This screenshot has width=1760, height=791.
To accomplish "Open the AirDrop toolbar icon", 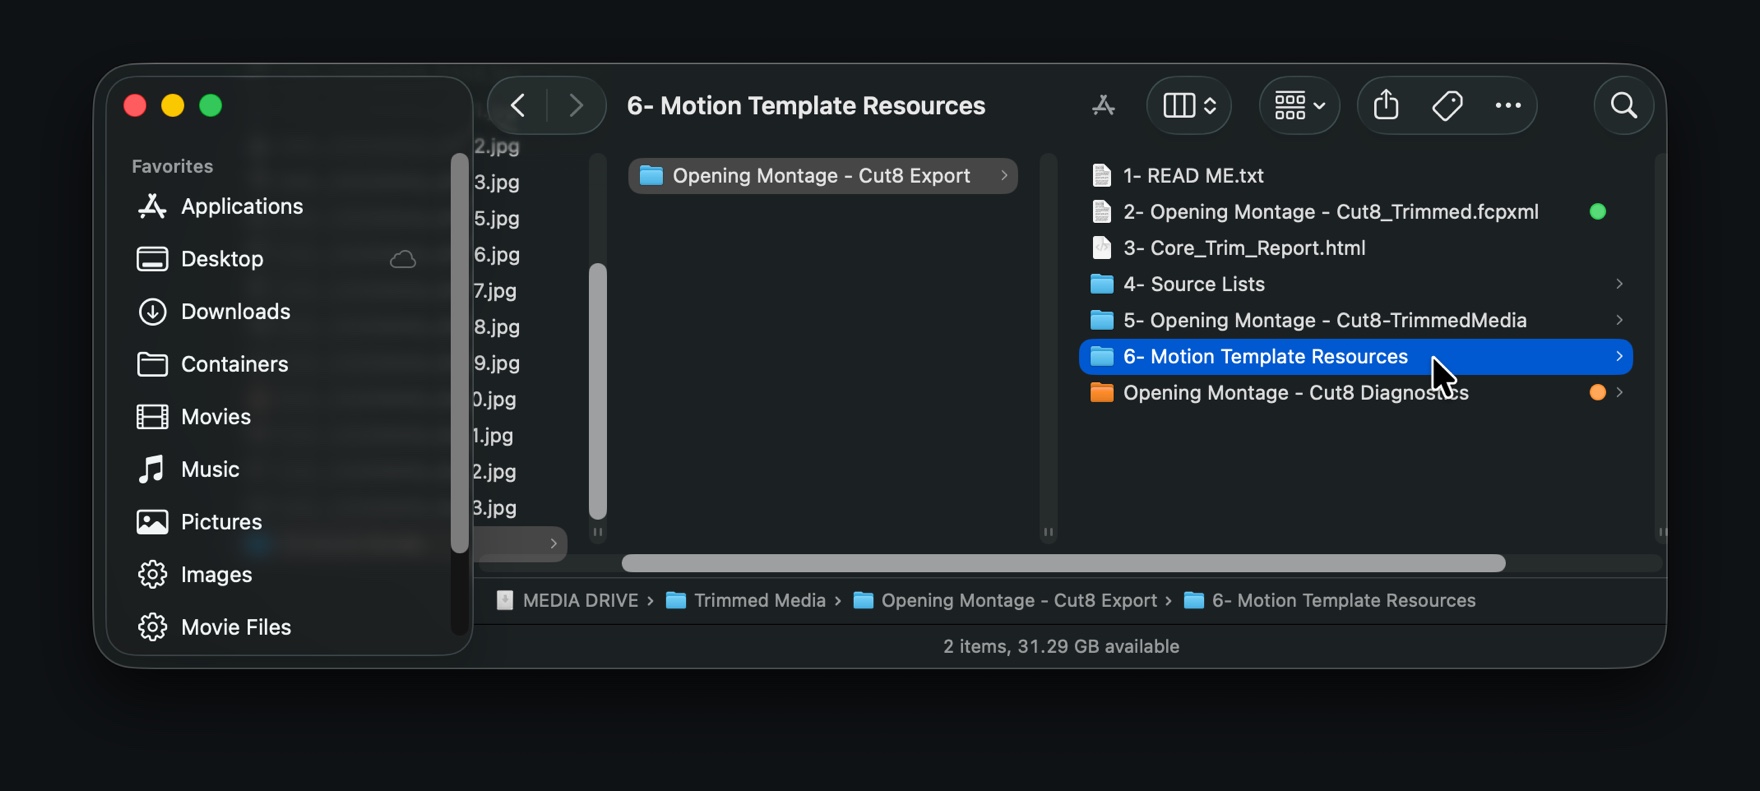I will click(1103, 105).
